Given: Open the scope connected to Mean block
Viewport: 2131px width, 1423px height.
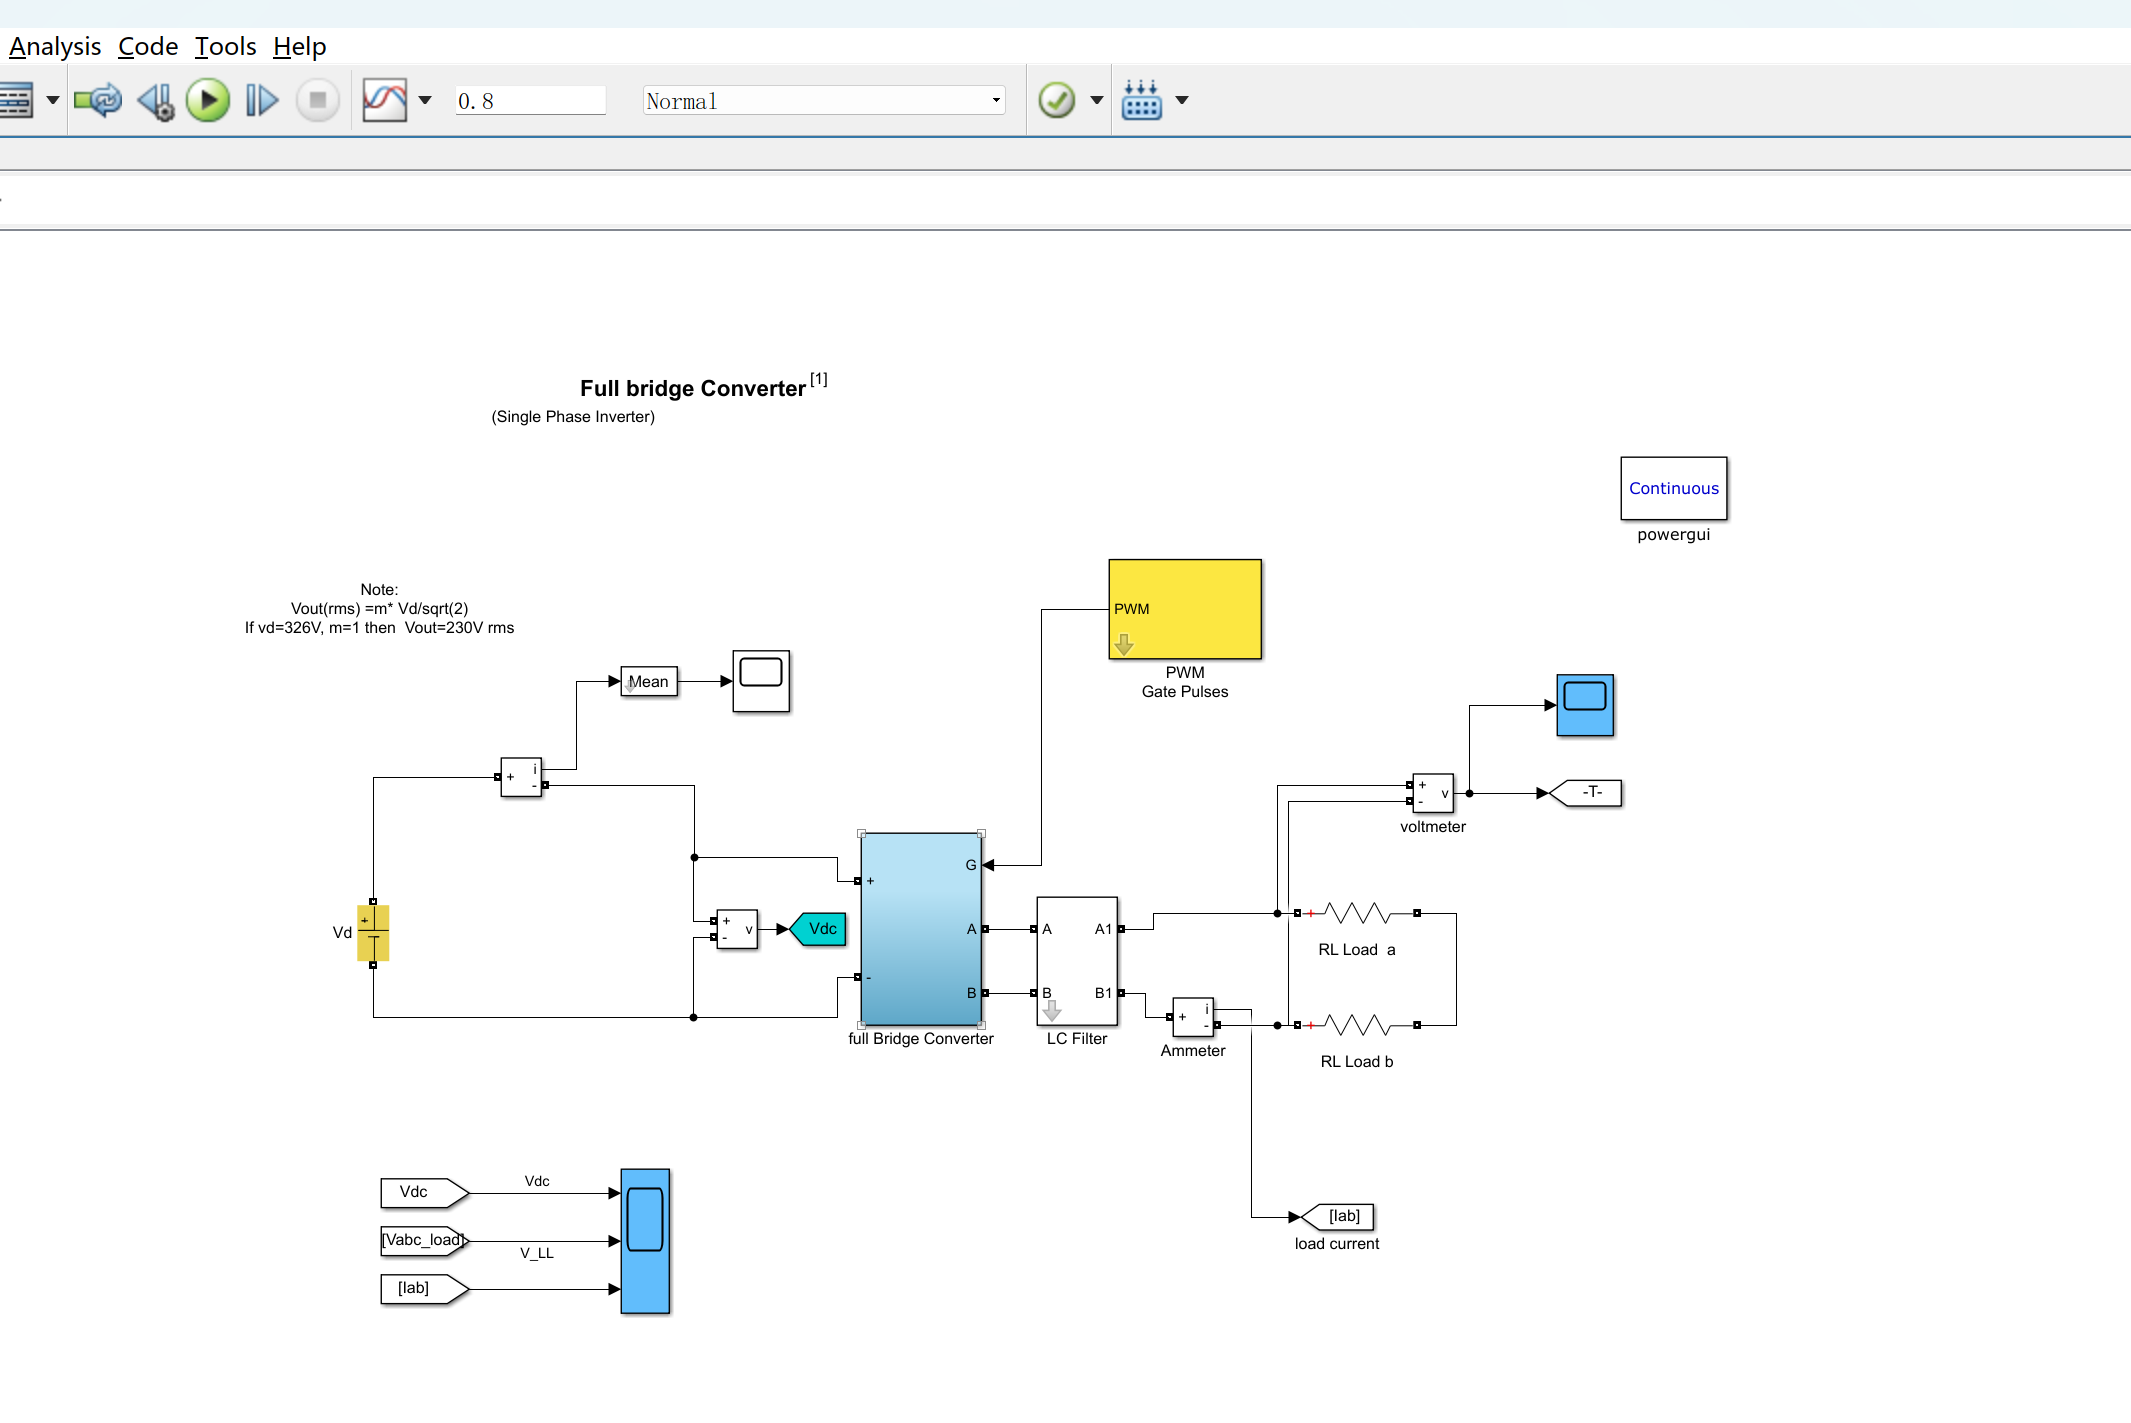Looking at the screenshot, I should [760, 681].
